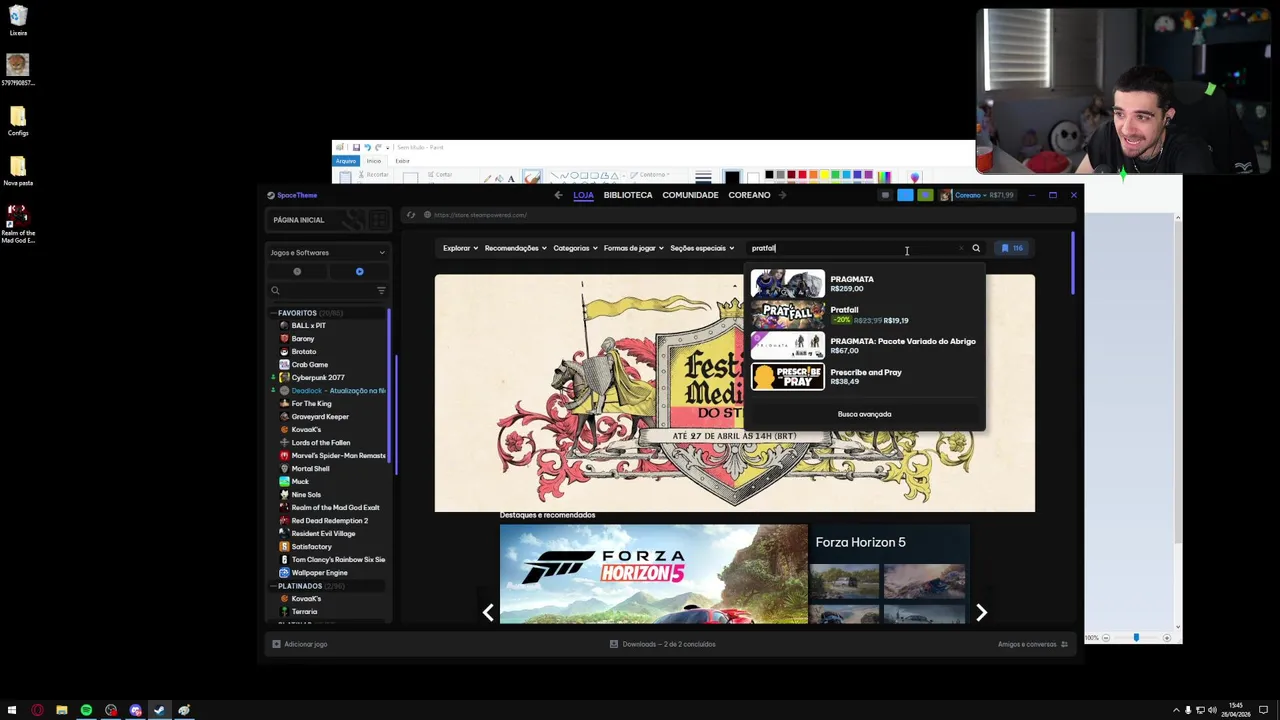Show next featured game in carousel
Screen dimensions: 1280x720
pyautogui.click(x=981, y=612)
